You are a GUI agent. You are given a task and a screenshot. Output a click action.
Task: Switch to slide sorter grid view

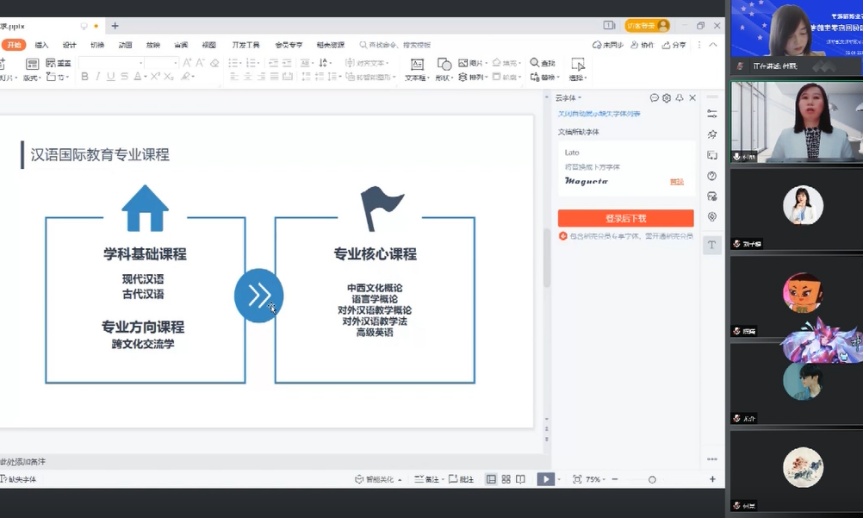[506, 480]
